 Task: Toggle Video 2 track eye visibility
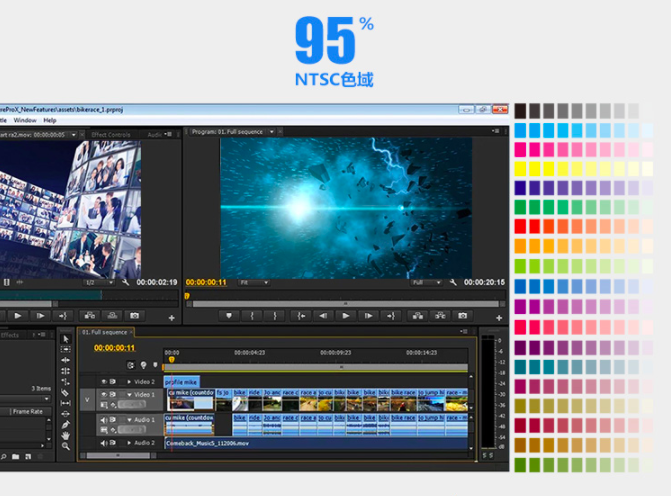point(103,381)
